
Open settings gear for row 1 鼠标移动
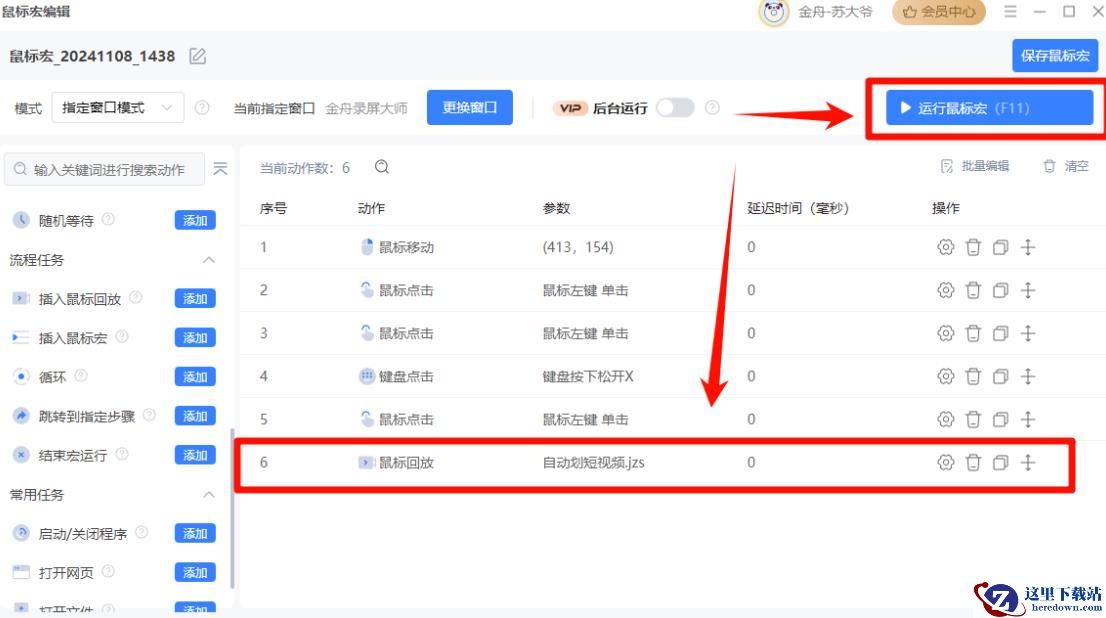[945, 247]
